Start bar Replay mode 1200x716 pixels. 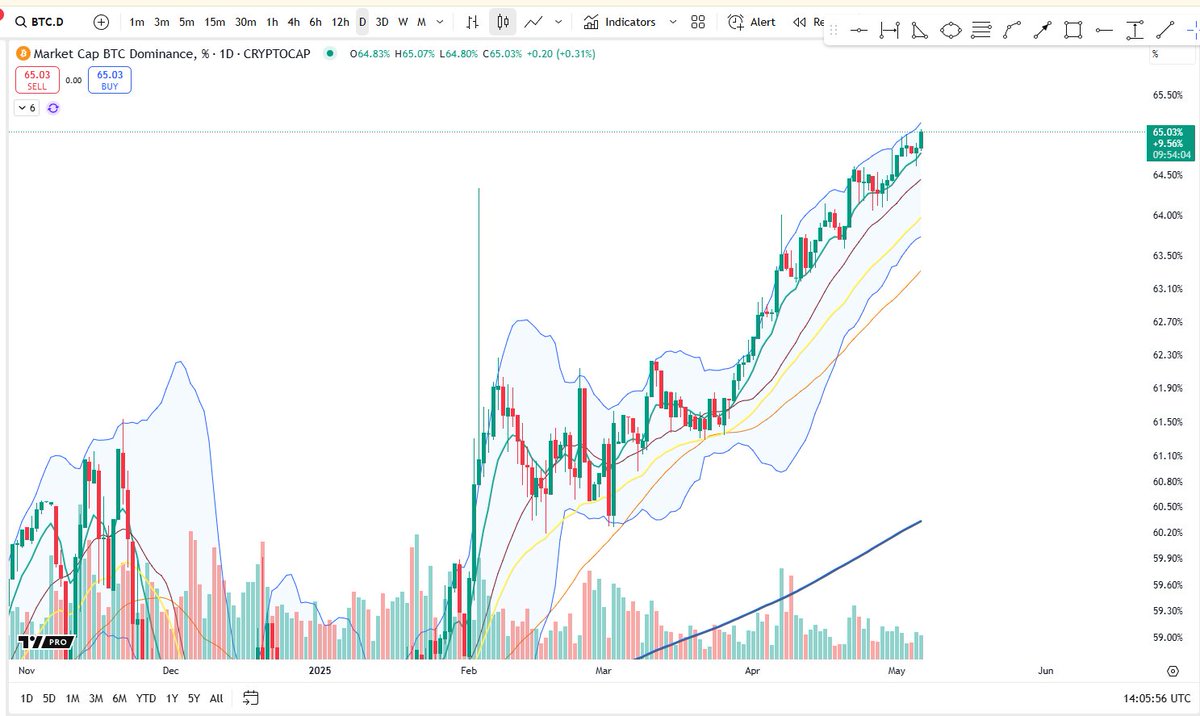[808, 21]
